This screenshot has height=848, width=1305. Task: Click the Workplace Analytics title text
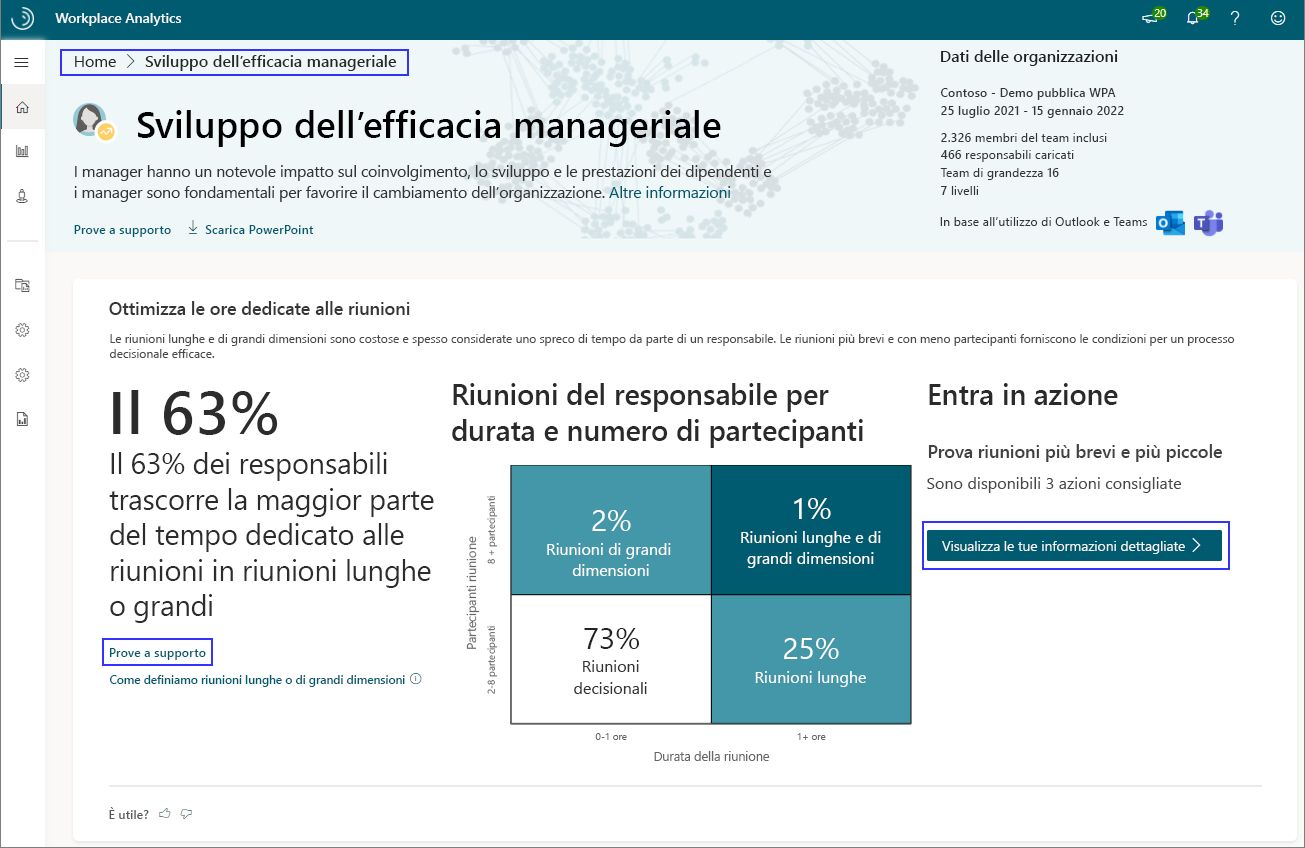point(118,18)
